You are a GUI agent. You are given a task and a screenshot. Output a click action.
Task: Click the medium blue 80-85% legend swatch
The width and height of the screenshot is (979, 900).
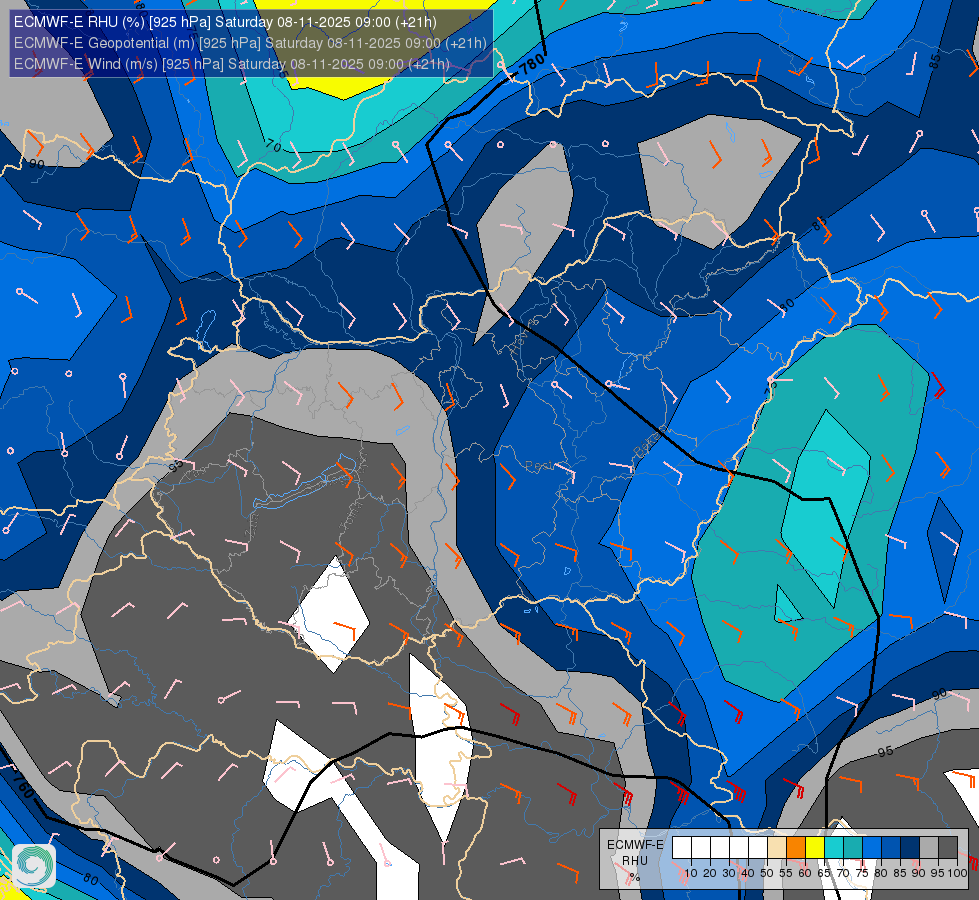click(891, 848)
